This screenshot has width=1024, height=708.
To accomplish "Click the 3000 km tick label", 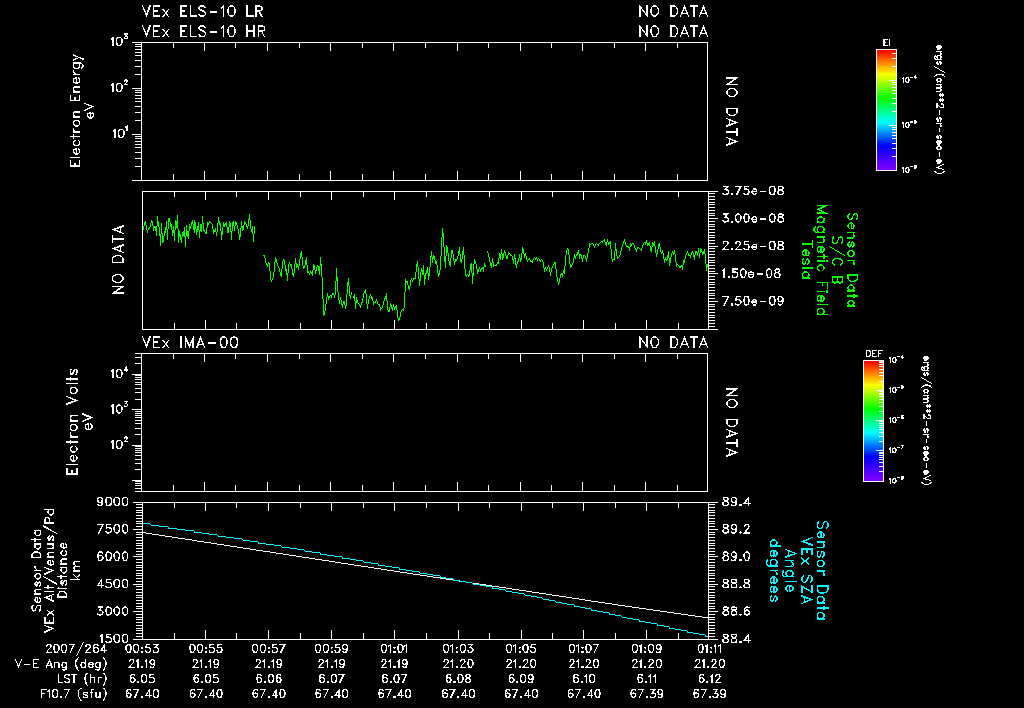I will pos(112,612).
